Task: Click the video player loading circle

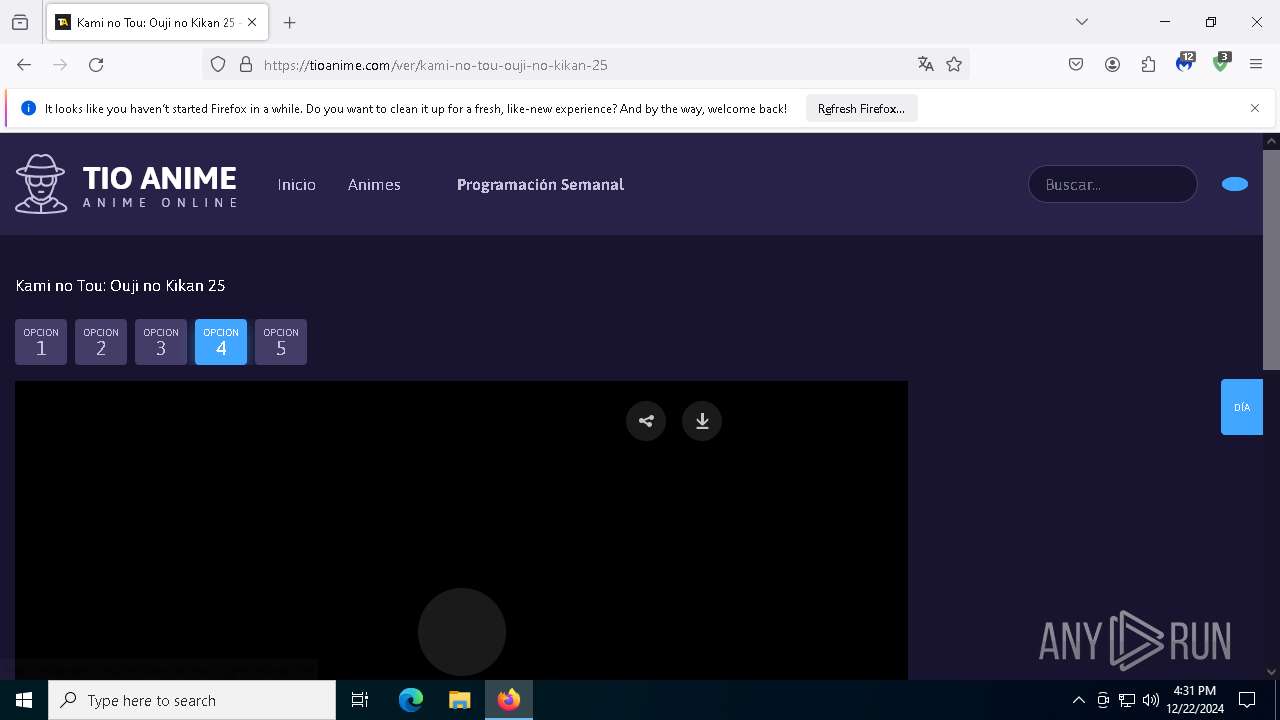Action: coord(462,632)
